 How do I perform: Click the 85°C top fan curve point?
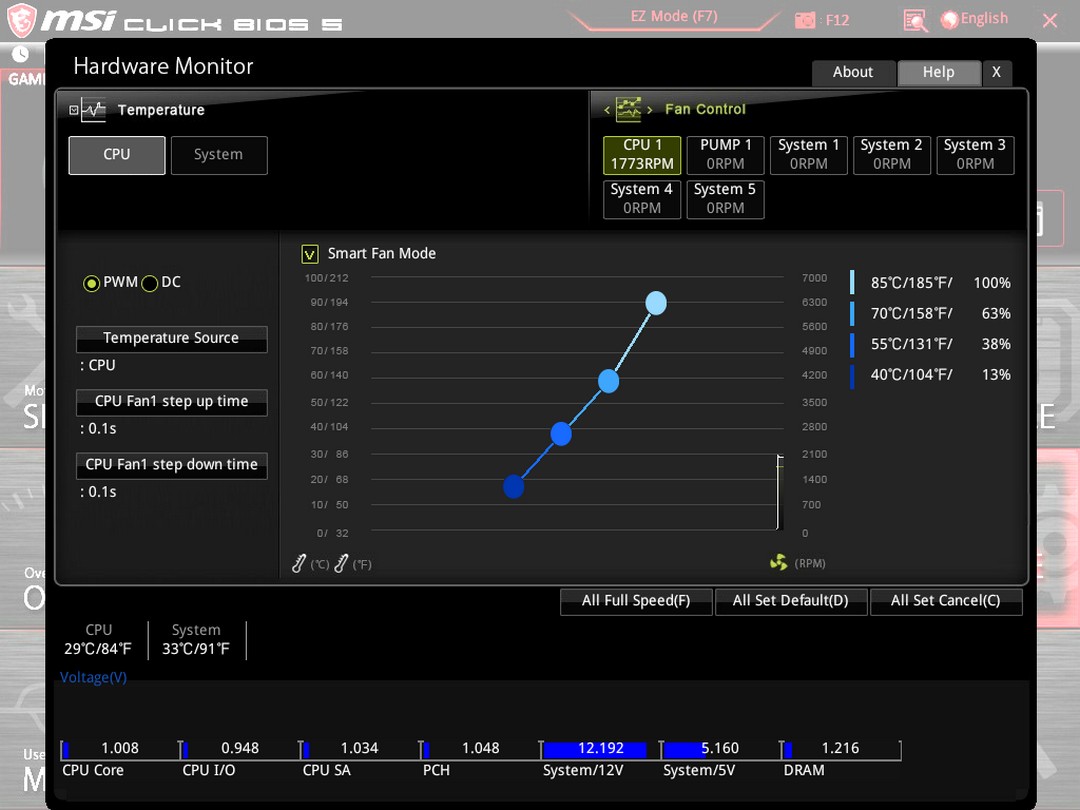click(x=656, y=303)
